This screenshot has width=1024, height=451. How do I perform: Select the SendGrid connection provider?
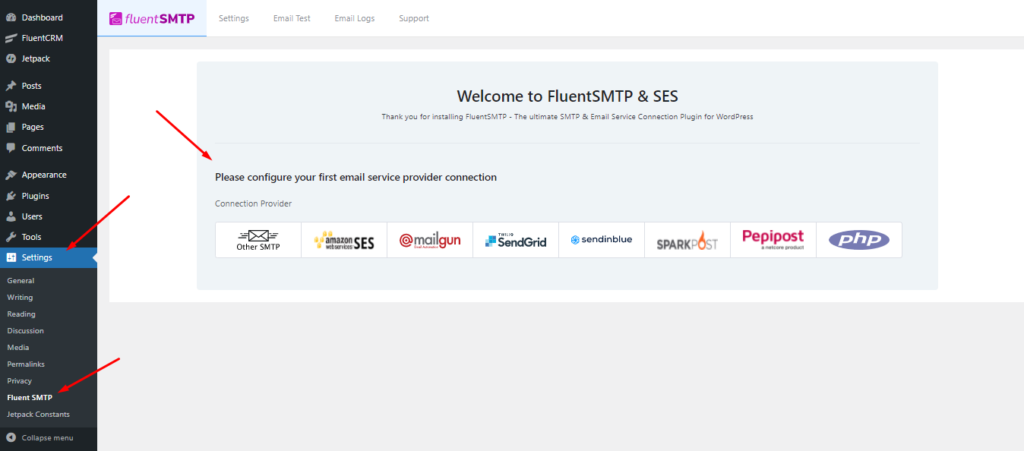[x=515, y=240]
